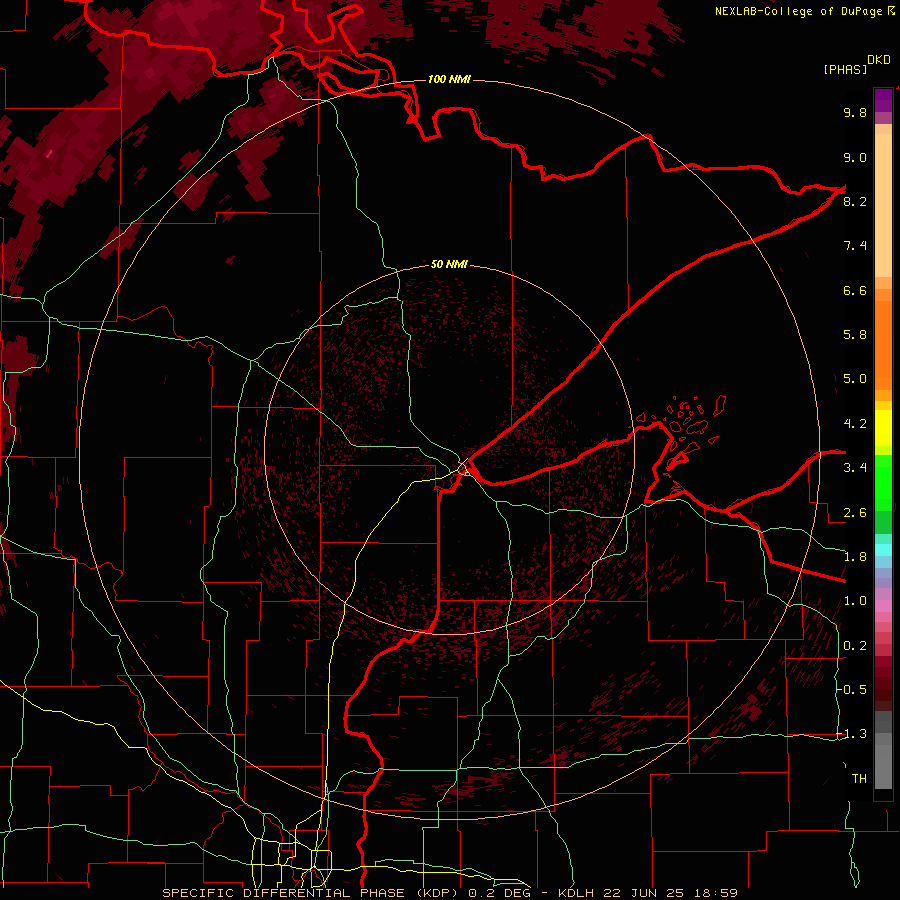Image resolution: width=900 pixels, height=900 pixels.
Task: Click the 4.2 legend value
Action: pos(855,424)
